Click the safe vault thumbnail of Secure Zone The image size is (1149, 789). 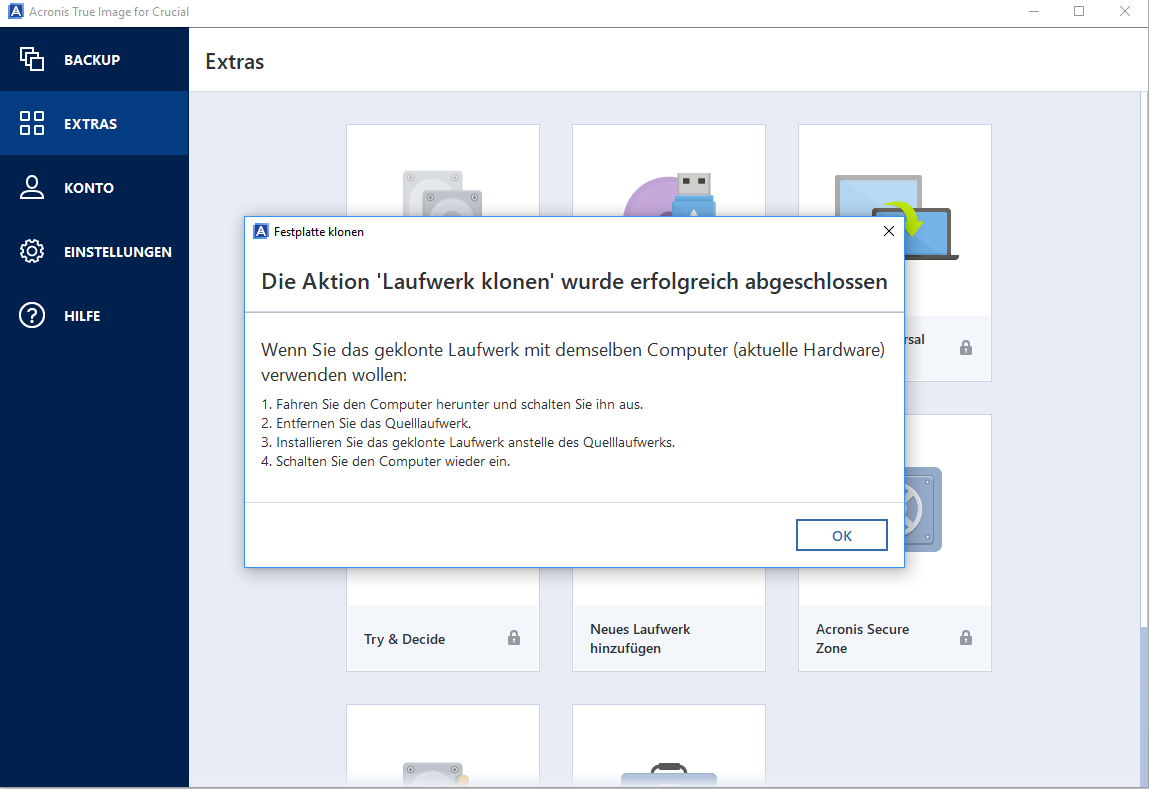tap(923, 510)
